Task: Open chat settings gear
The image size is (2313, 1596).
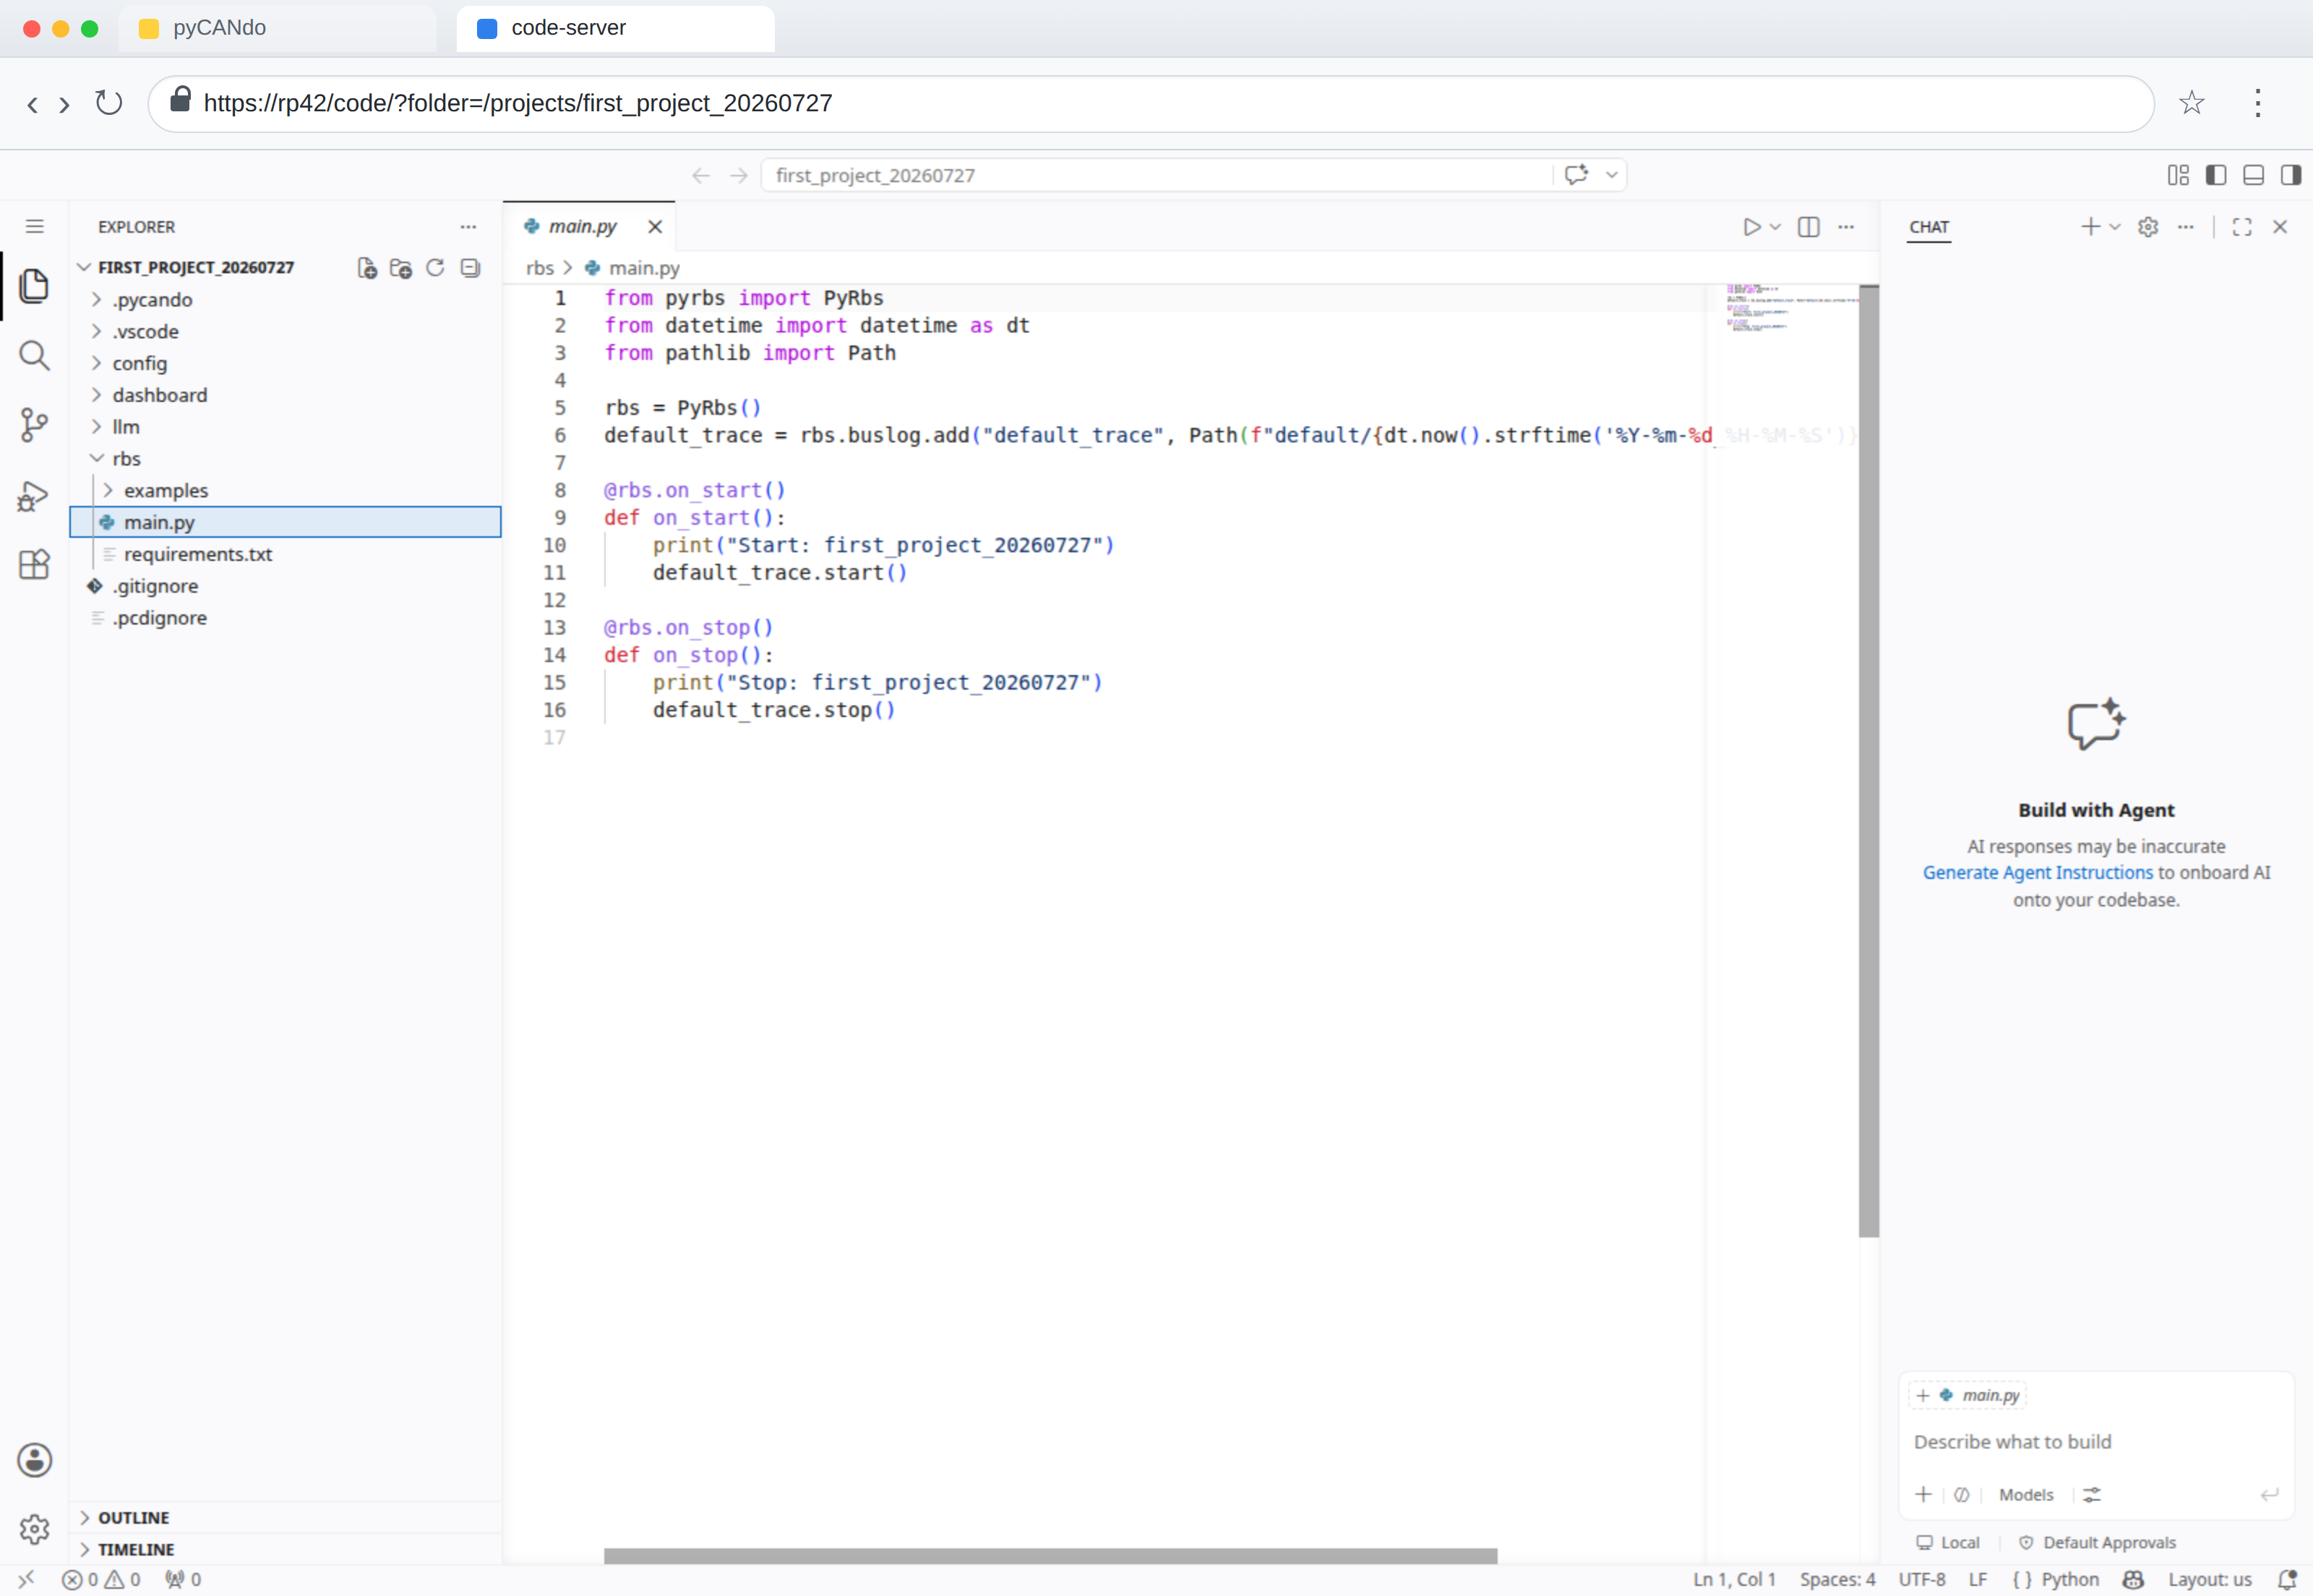Action: pyautogui.click(x=2148, y=227)
